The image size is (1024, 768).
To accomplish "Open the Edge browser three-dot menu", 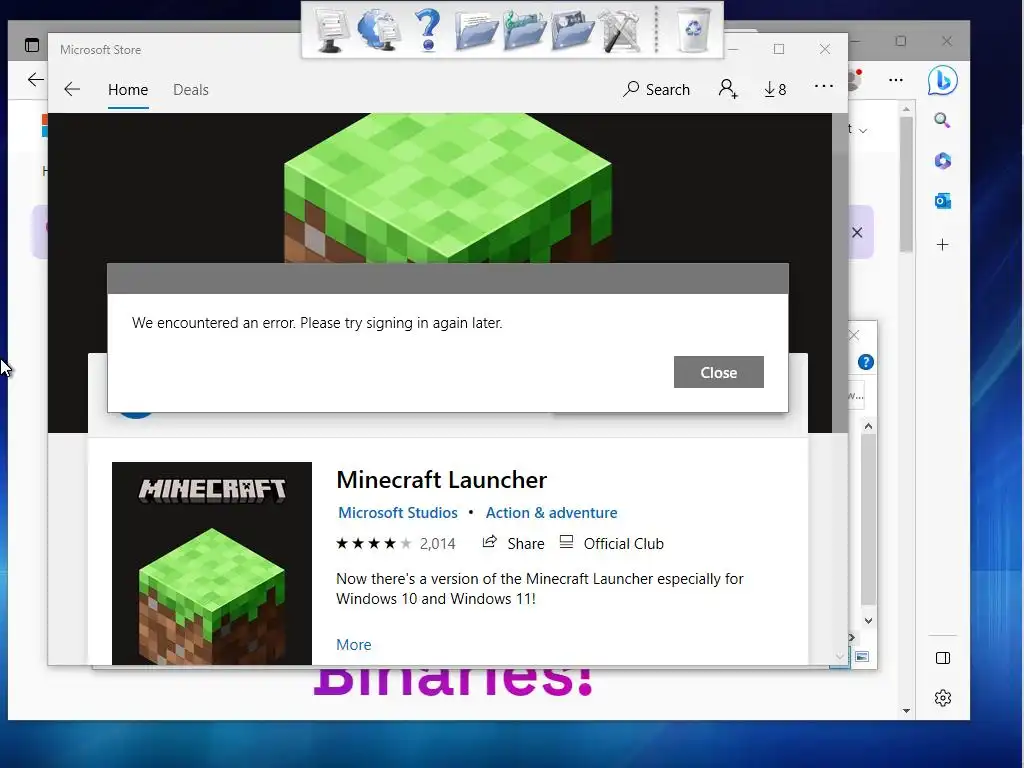I will 896,80.
